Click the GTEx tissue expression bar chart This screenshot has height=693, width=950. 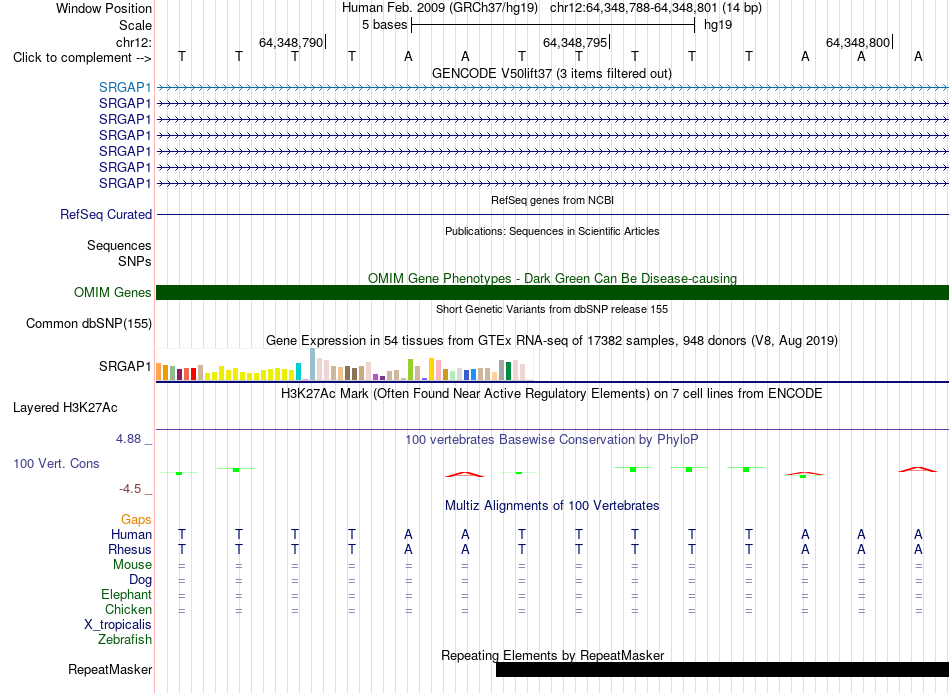tap(344, 365)
